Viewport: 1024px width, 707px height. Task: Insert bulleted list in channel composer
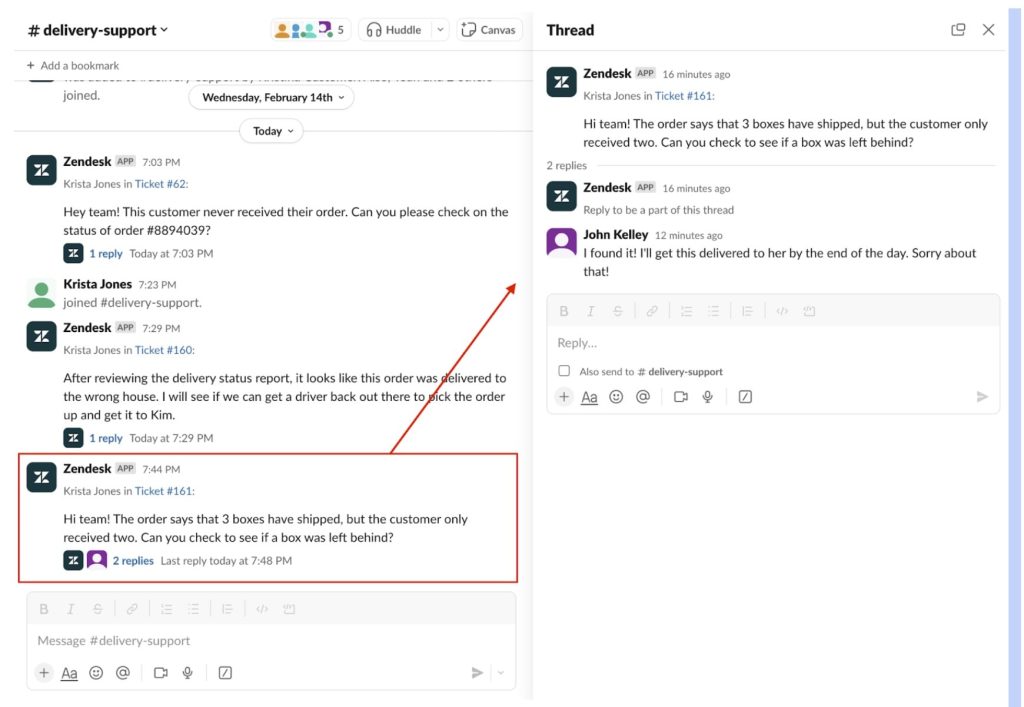click(193, 609)
